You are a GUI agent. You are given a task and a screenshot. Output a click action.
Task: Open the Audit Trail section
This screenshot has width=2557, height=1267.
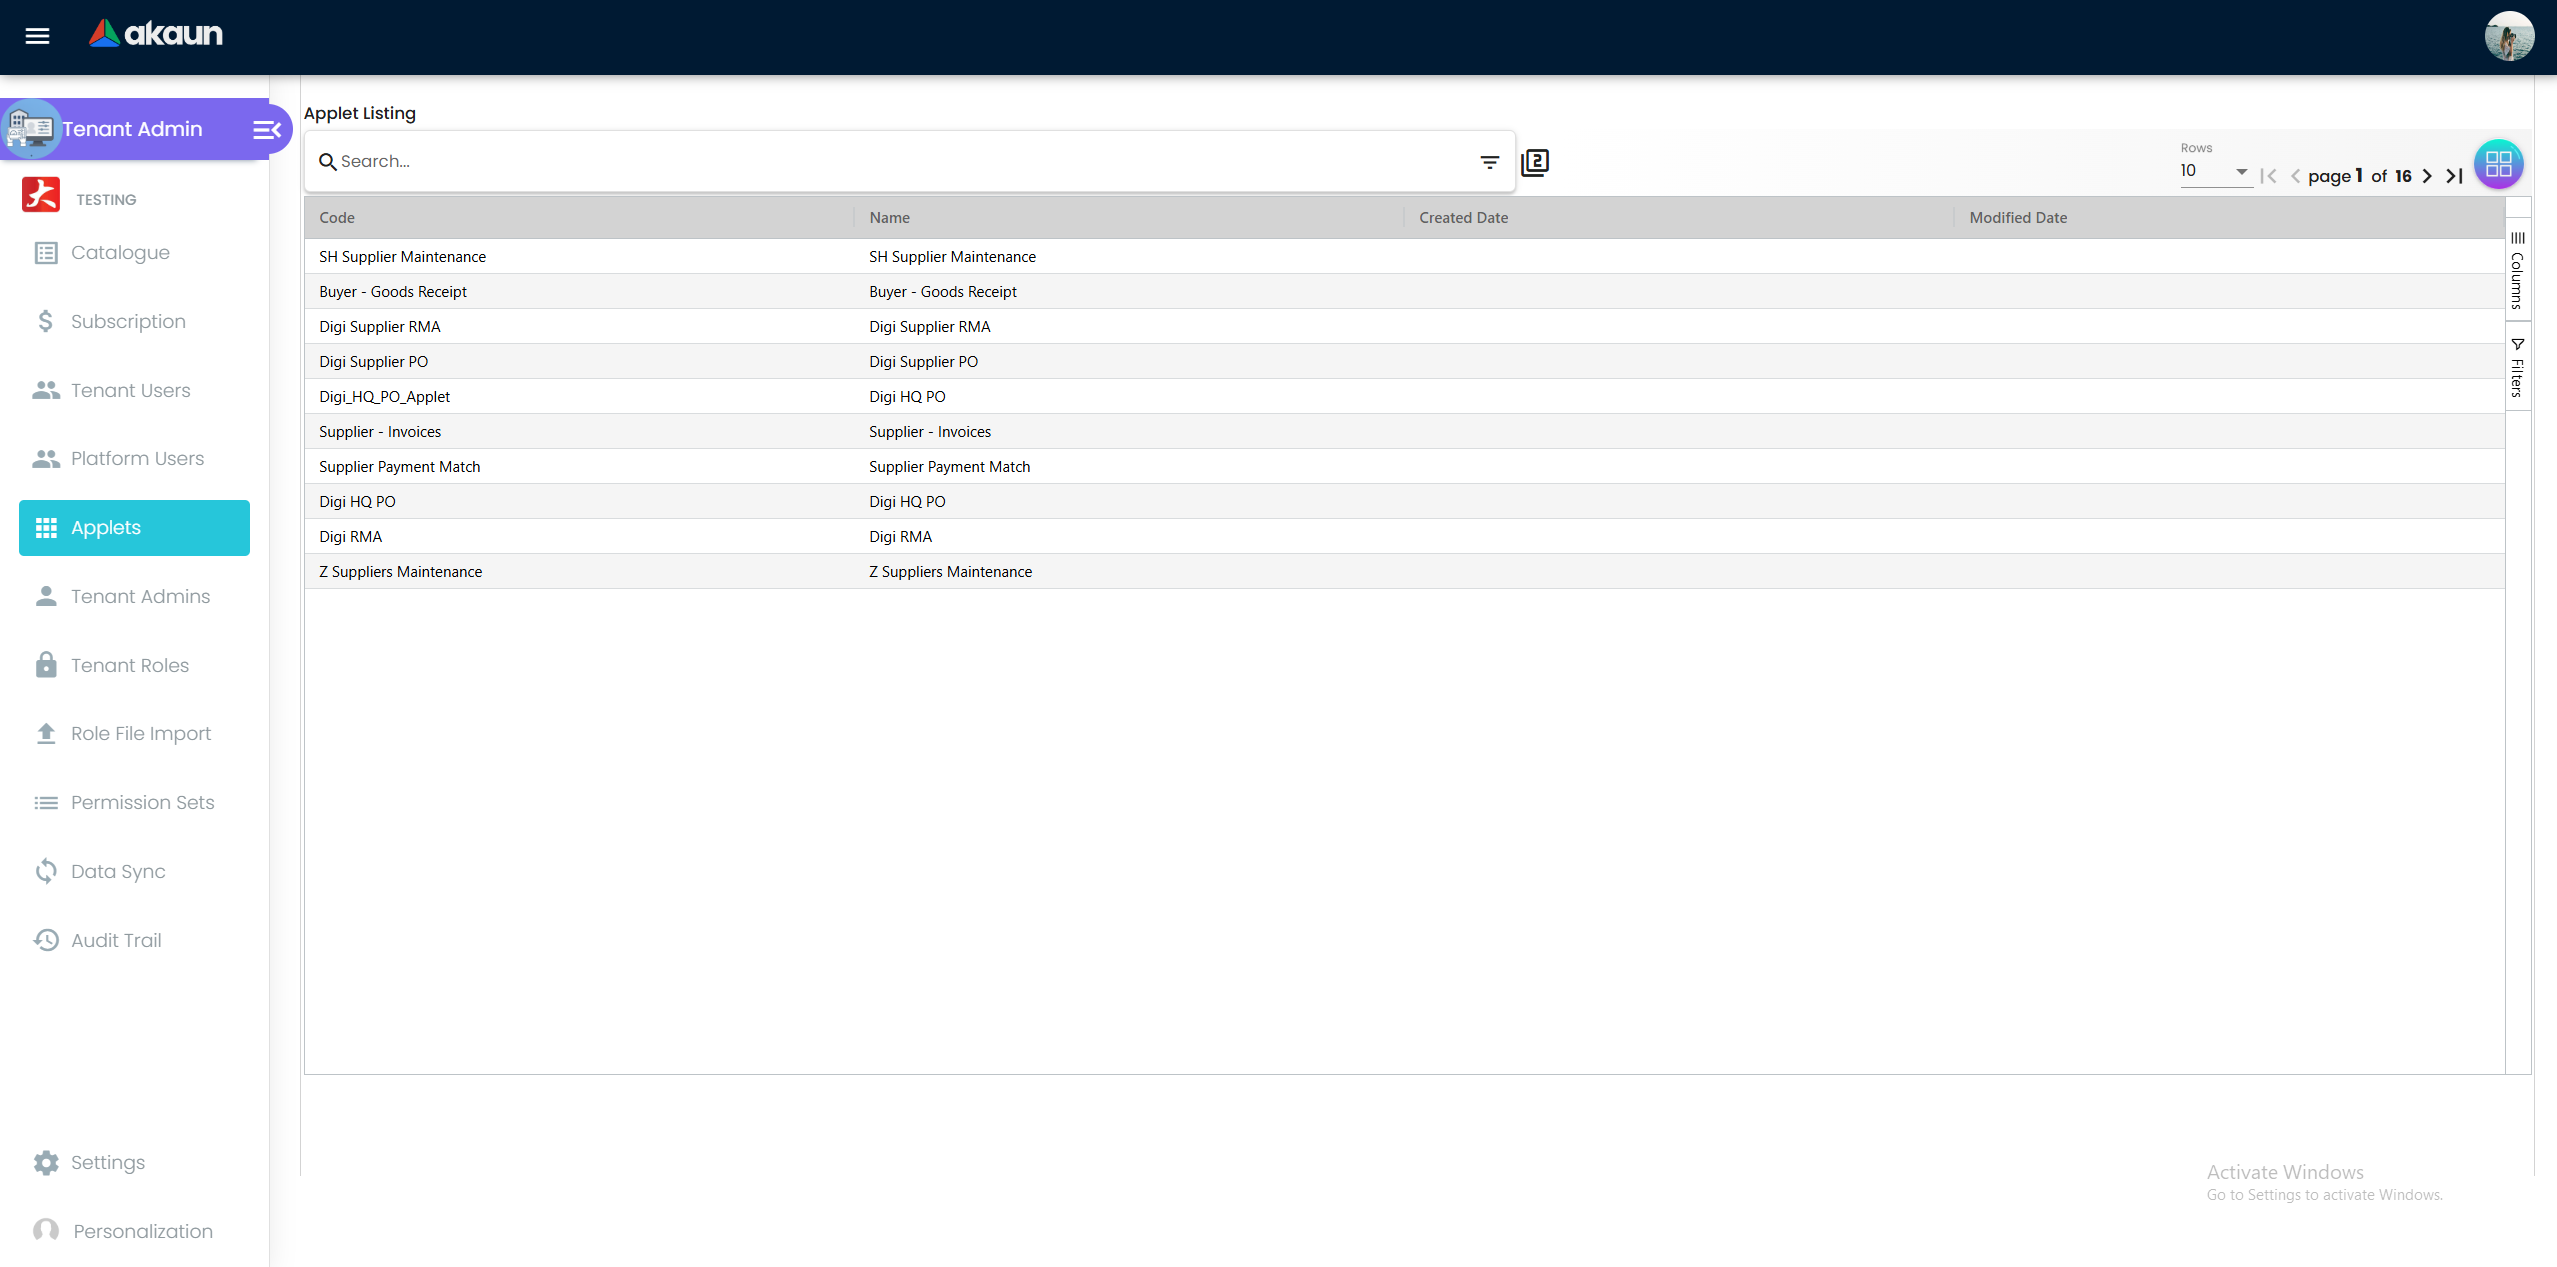115,940
